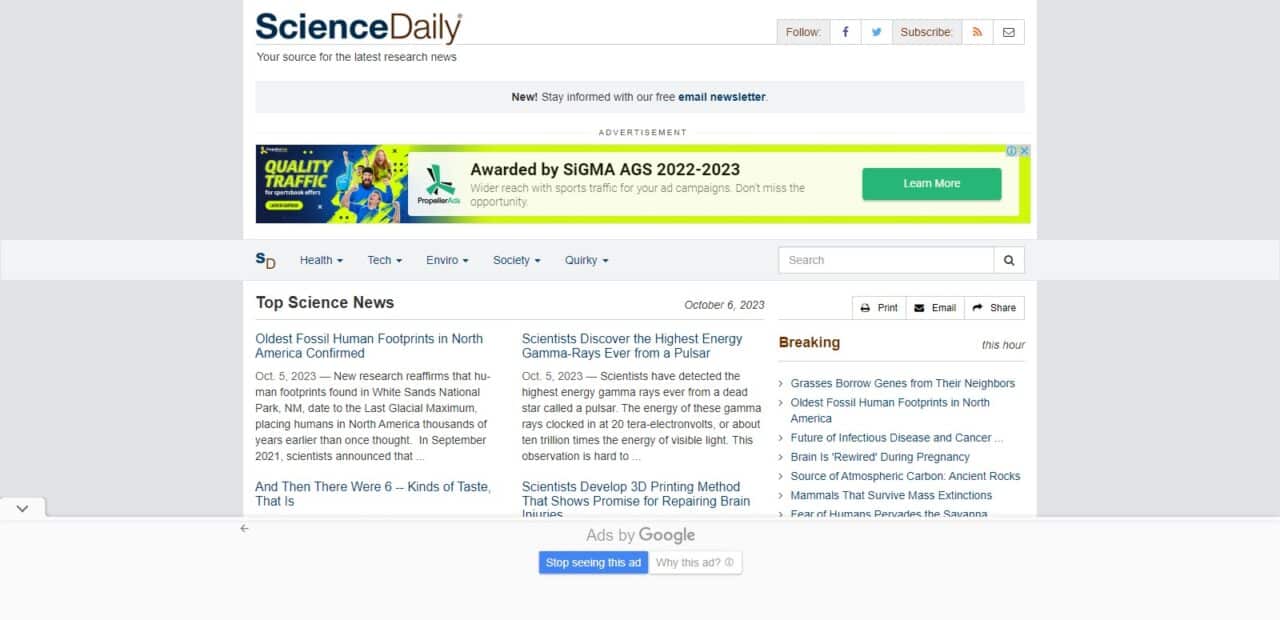The width and height of the screenshot is (1280, 620).
Task: Click the Quality Traffic ad image
Action: tap(332, 184)
